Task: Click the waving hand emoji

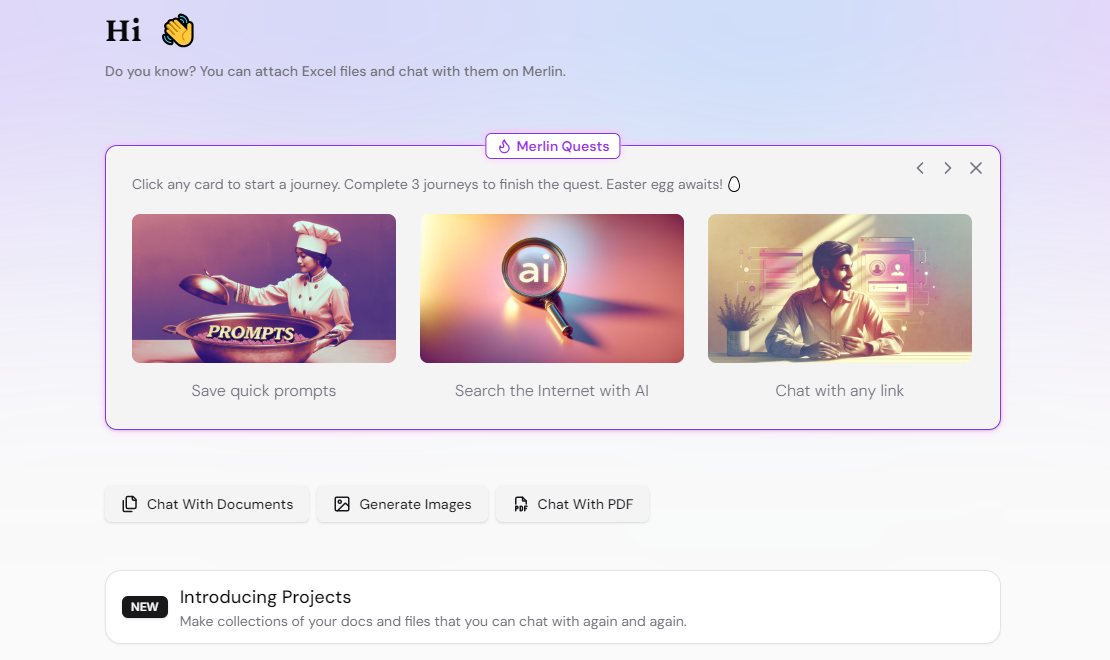Action: [178, 30]
